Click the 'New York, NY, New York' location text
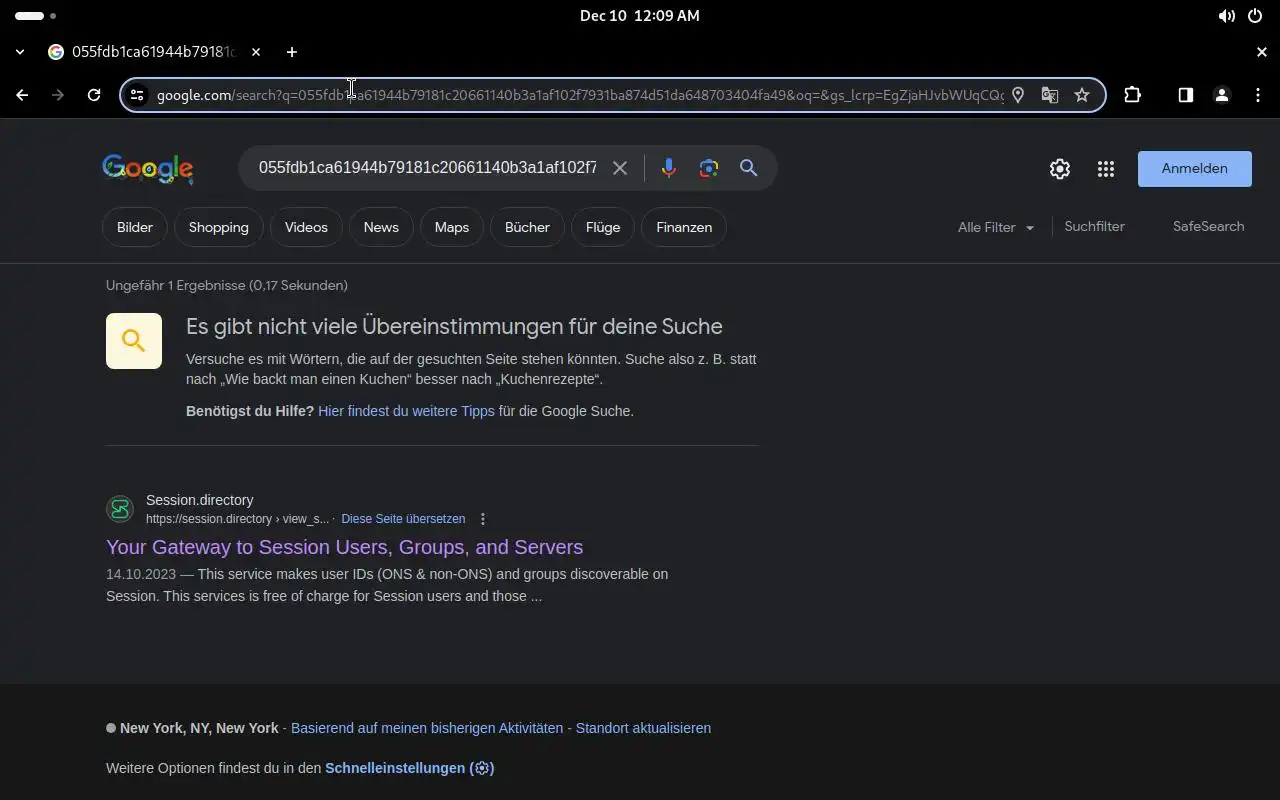 point(199,728)
